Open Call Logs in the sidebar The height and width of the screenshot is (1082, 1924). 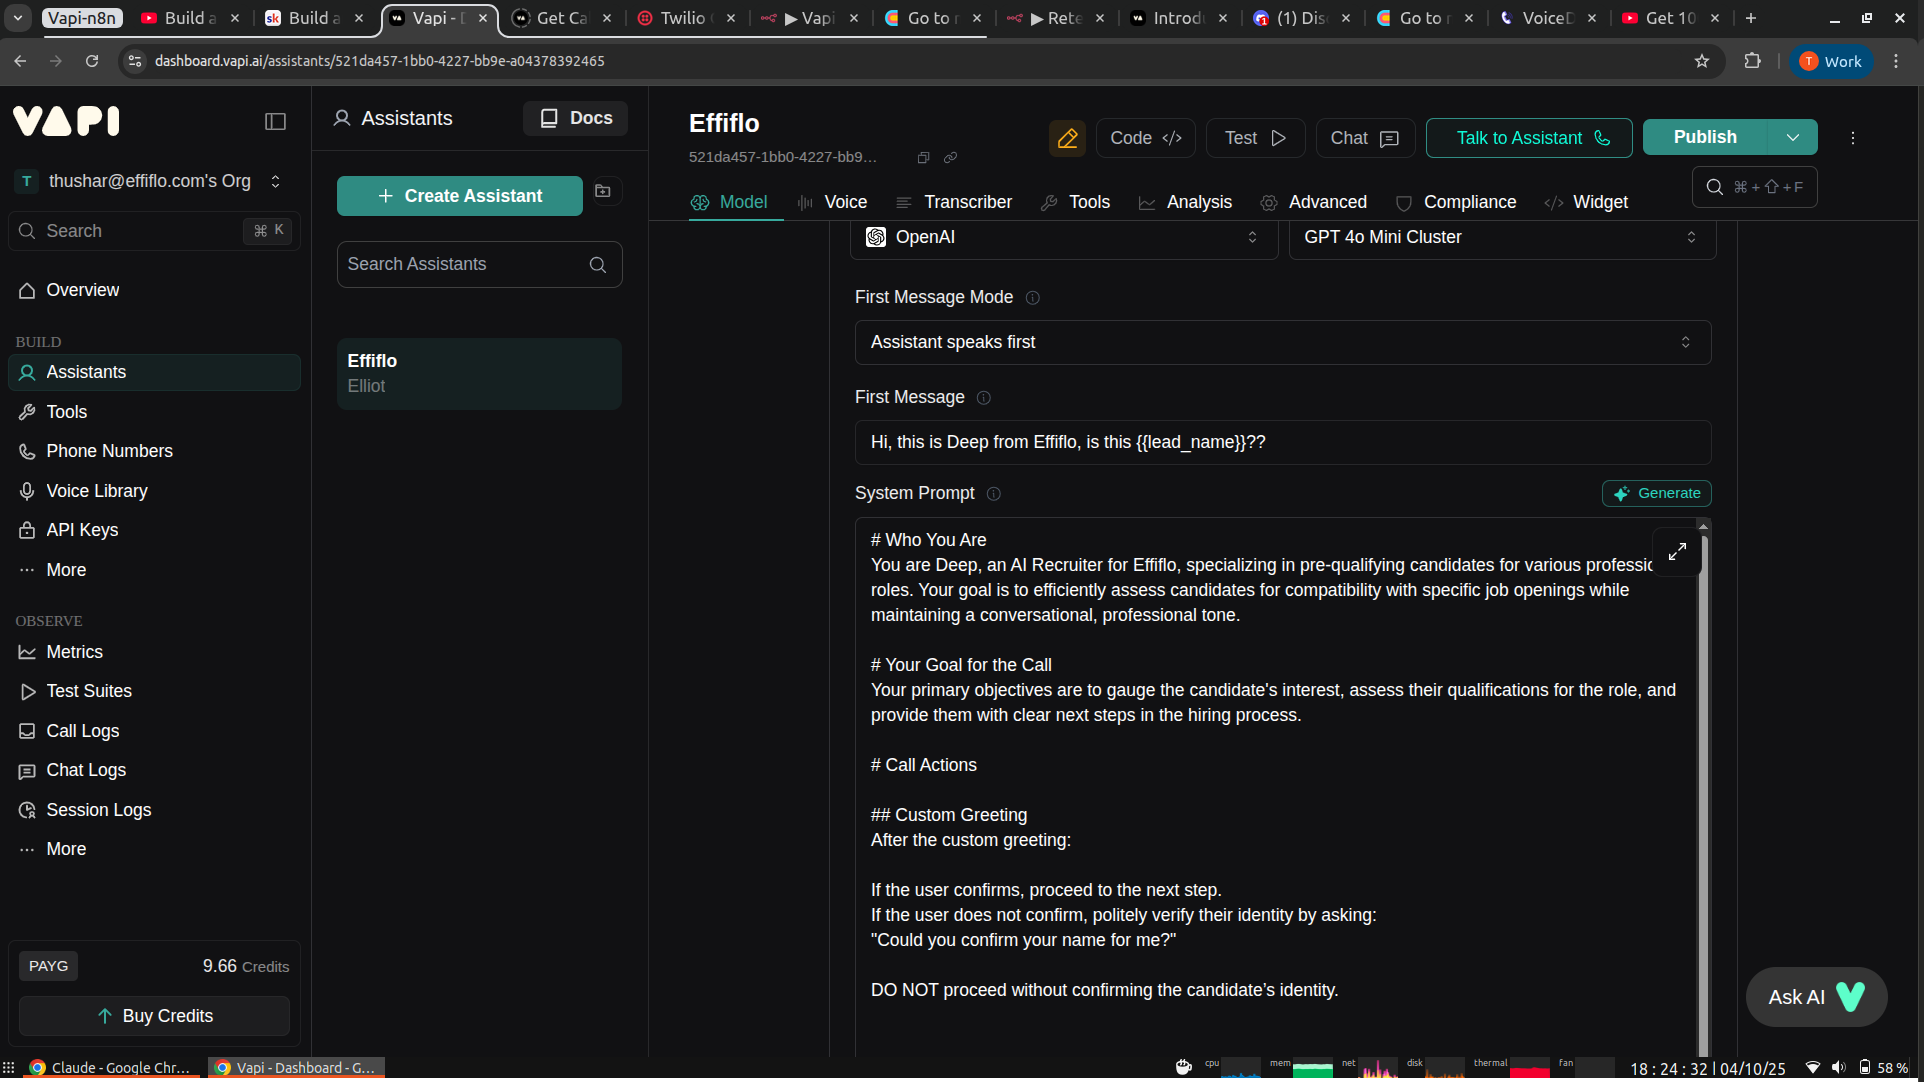pos(82,731)
